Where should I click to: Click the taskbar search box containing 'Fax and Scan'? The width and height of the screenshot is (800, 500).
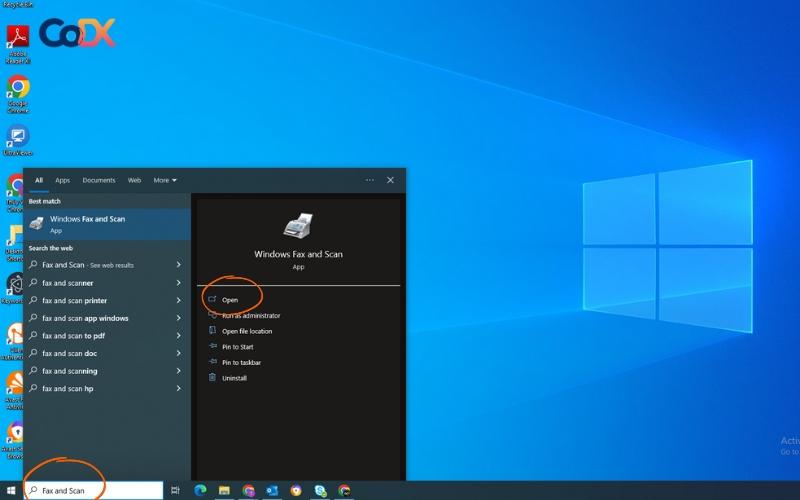click(x=93, y=490)
